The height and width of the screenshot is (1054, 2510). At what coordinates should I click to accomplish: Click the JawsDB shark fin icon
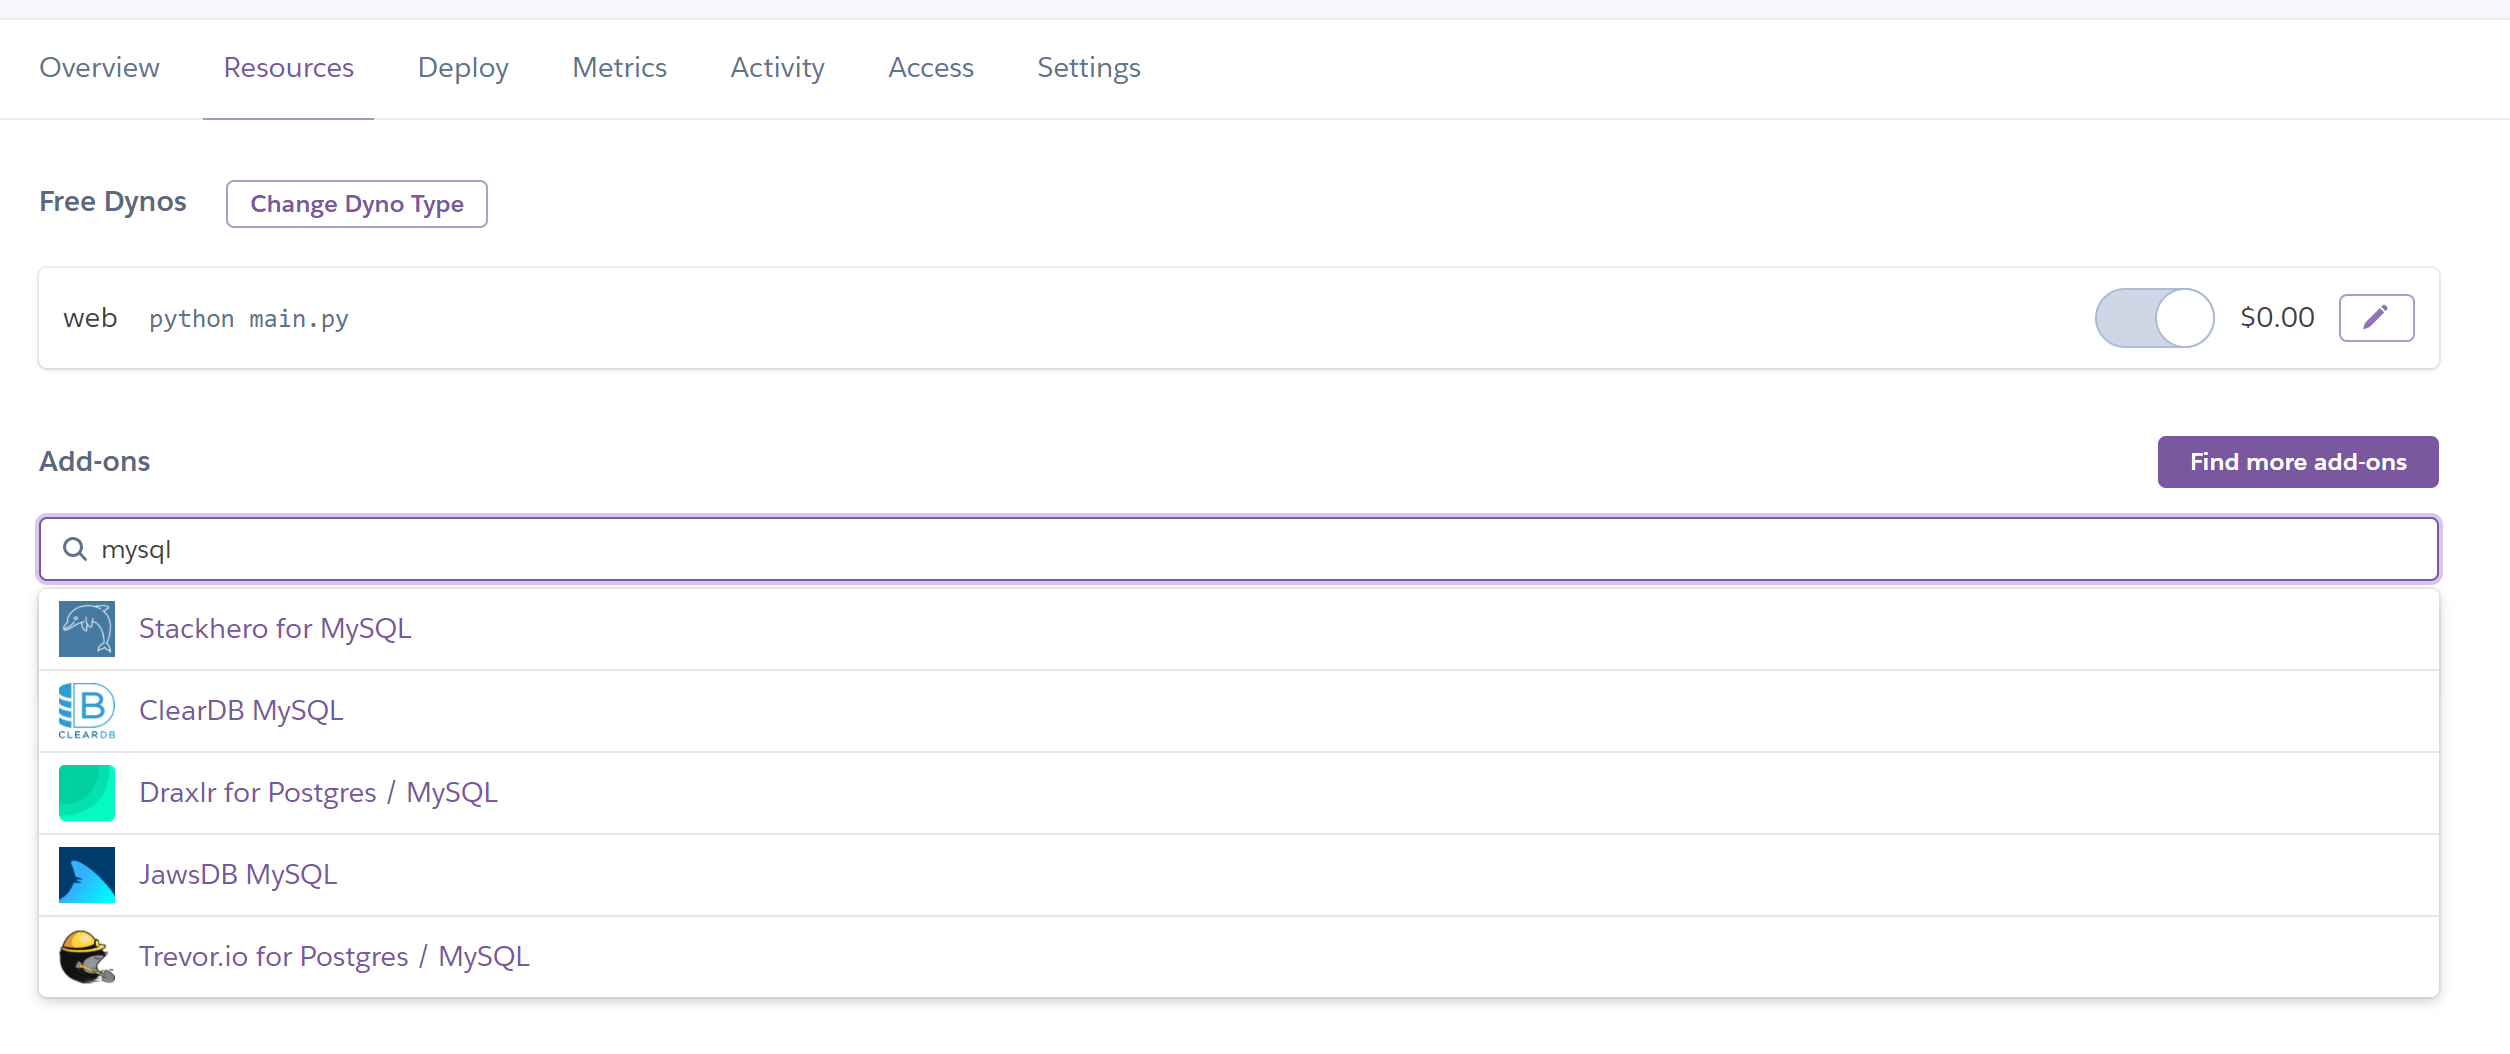point(87,875)
